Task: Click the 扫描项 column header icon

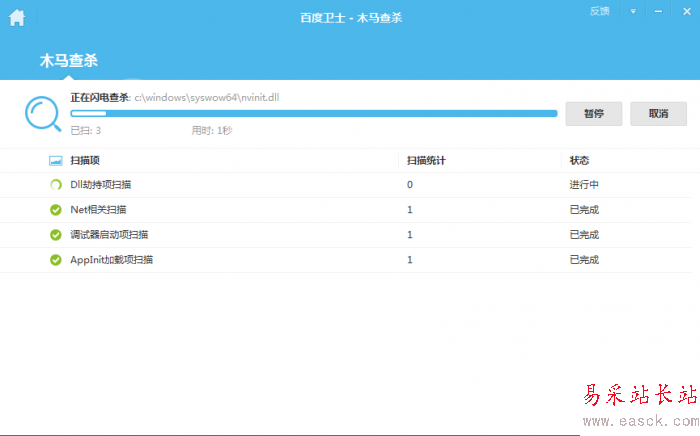Action: coord(56,161)
